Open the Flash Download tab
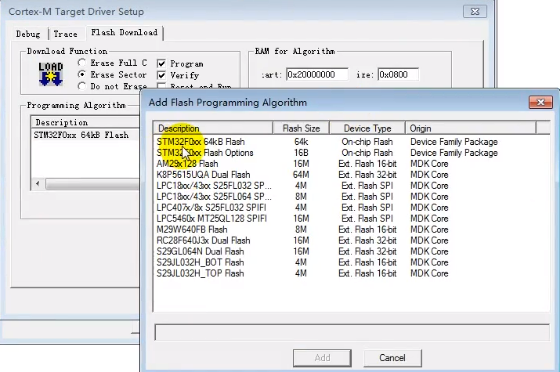This screenshot has width=560, height=372. coord(124,32)
